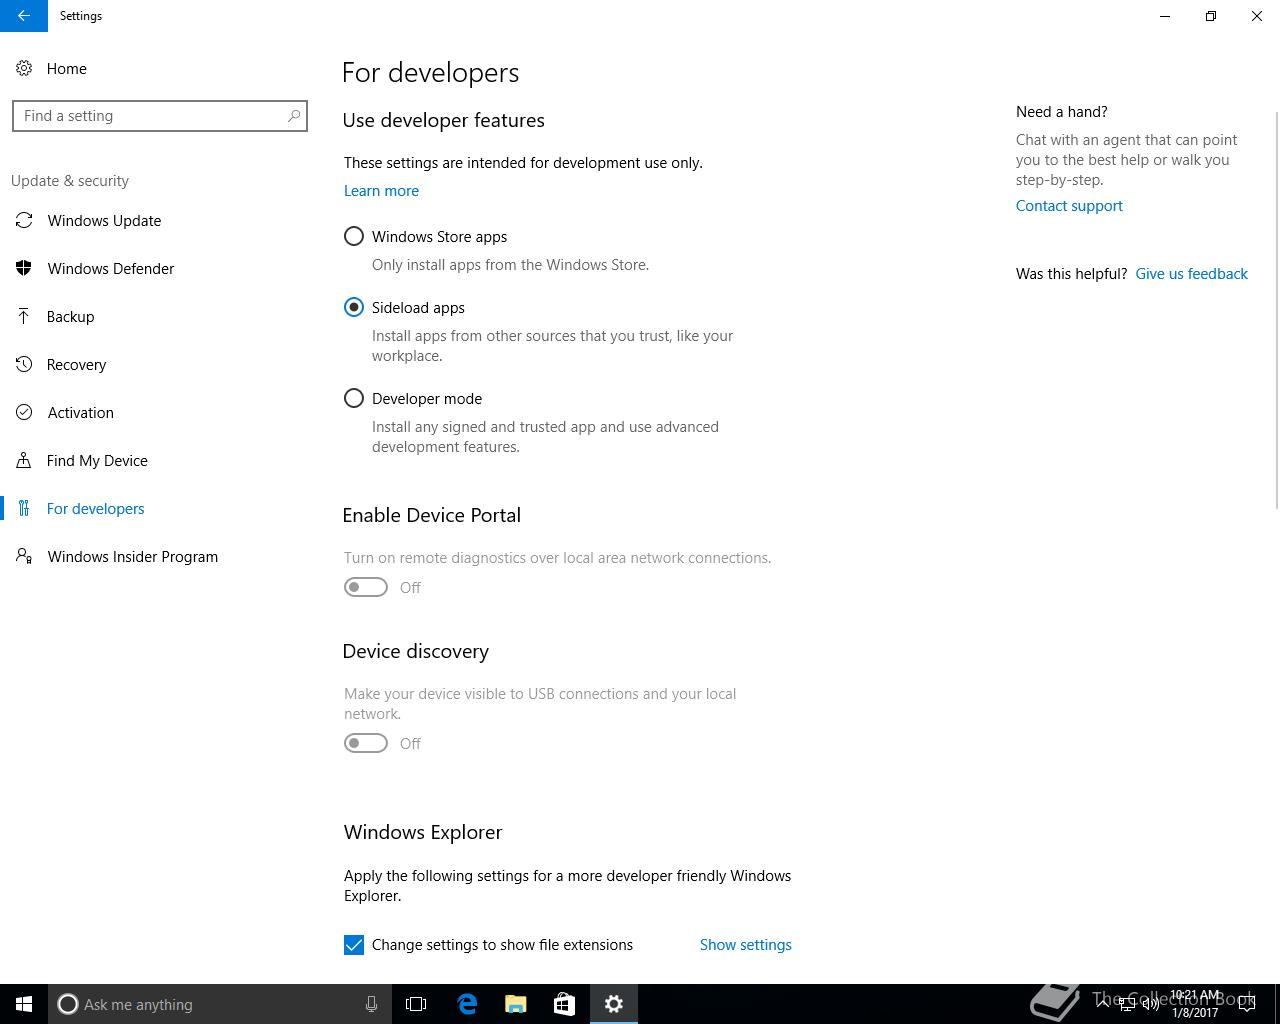Open Task View on taskbar
The image size is (1280, 1024).
(x=416, y=1004)
